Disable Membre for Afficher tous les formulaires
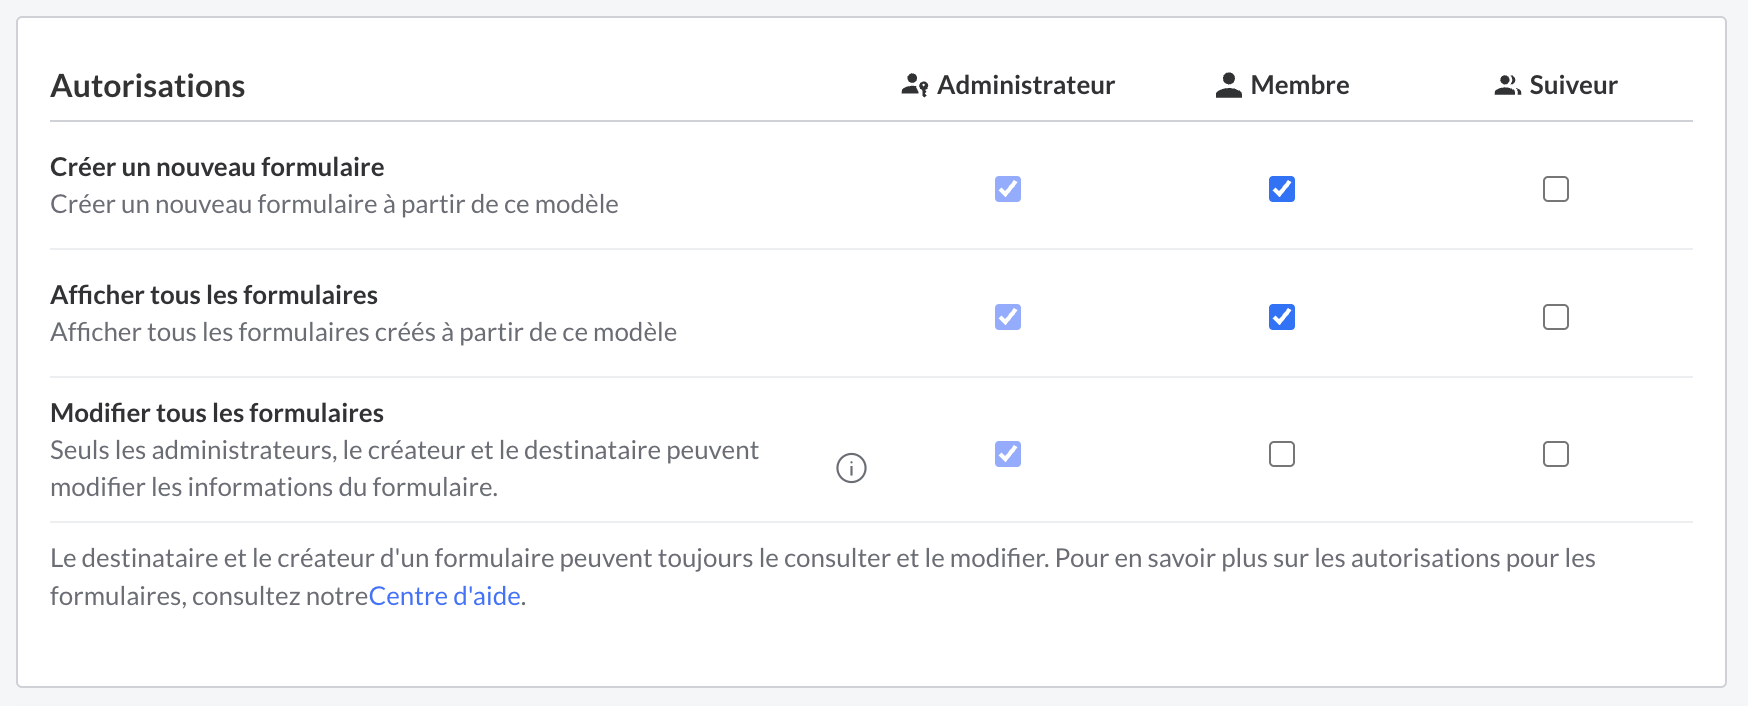Viewport: 1748px width, 706px height. (x=1282, y=316)
